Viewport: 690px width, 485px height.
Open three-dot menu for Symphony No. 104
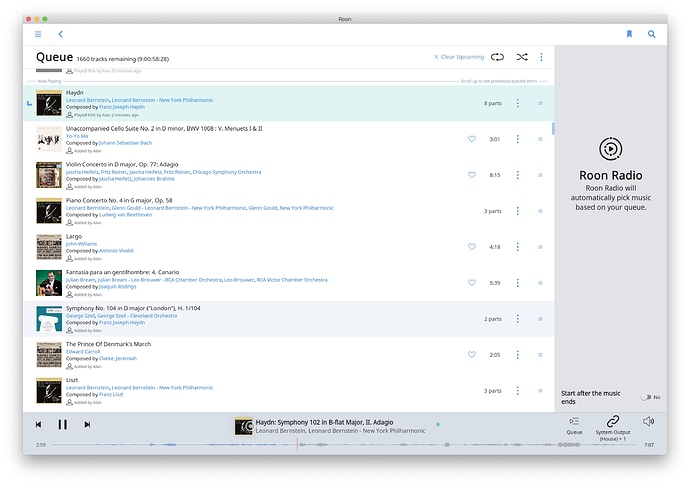(518, 319)
